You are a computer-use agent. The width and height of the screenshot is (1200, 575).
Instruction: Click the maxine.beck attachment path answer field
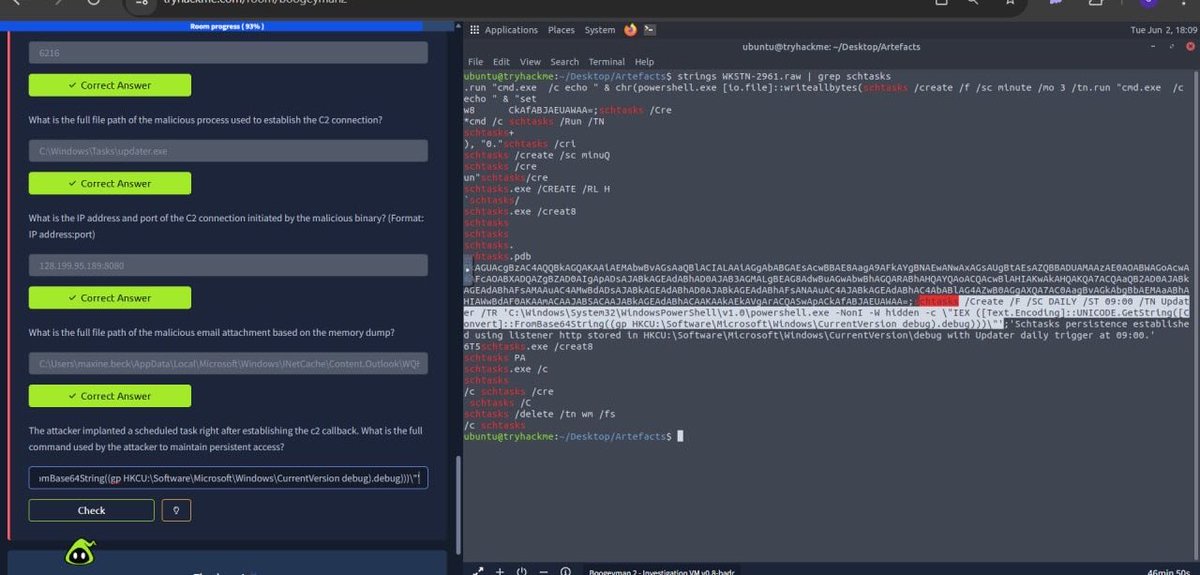pos(228,362)
